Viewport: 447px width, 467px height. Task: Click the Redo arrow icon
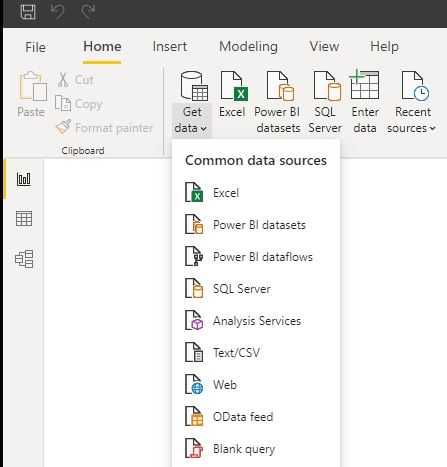click(x=88, y=12)
